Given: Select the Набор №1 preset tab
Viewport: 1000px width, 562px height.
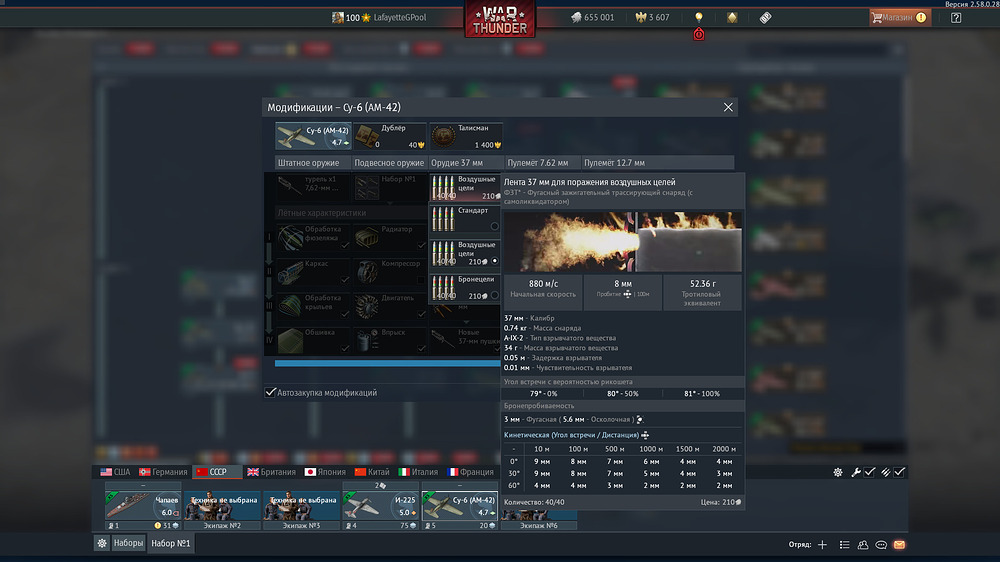Looking at the screenshot, I should [x=171, y=543].
